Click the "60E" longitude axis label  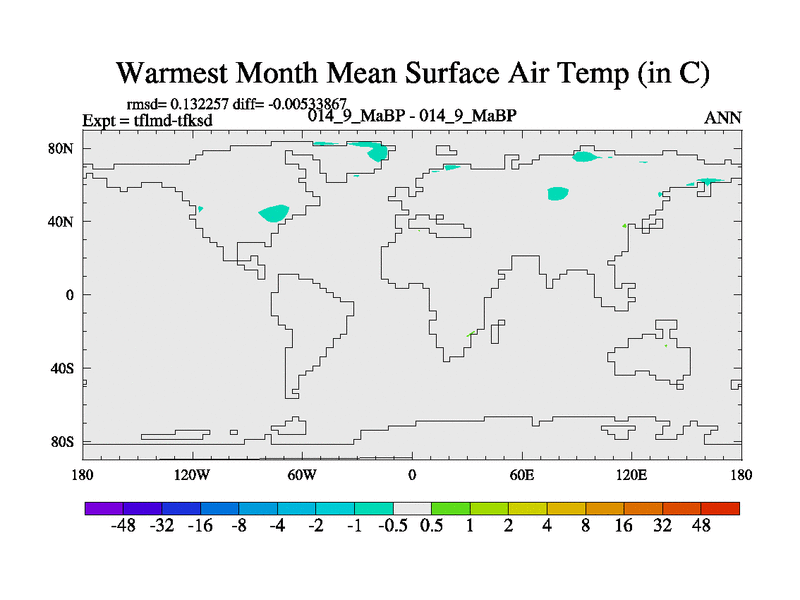pos(521,474)
